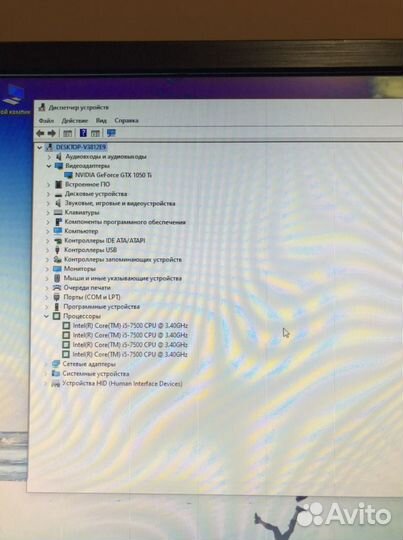The height and width of the screenshot is (540, 403).
Task: Select the last Intel Core i5-7500 processor entry
Action: [x=130, y=354]
